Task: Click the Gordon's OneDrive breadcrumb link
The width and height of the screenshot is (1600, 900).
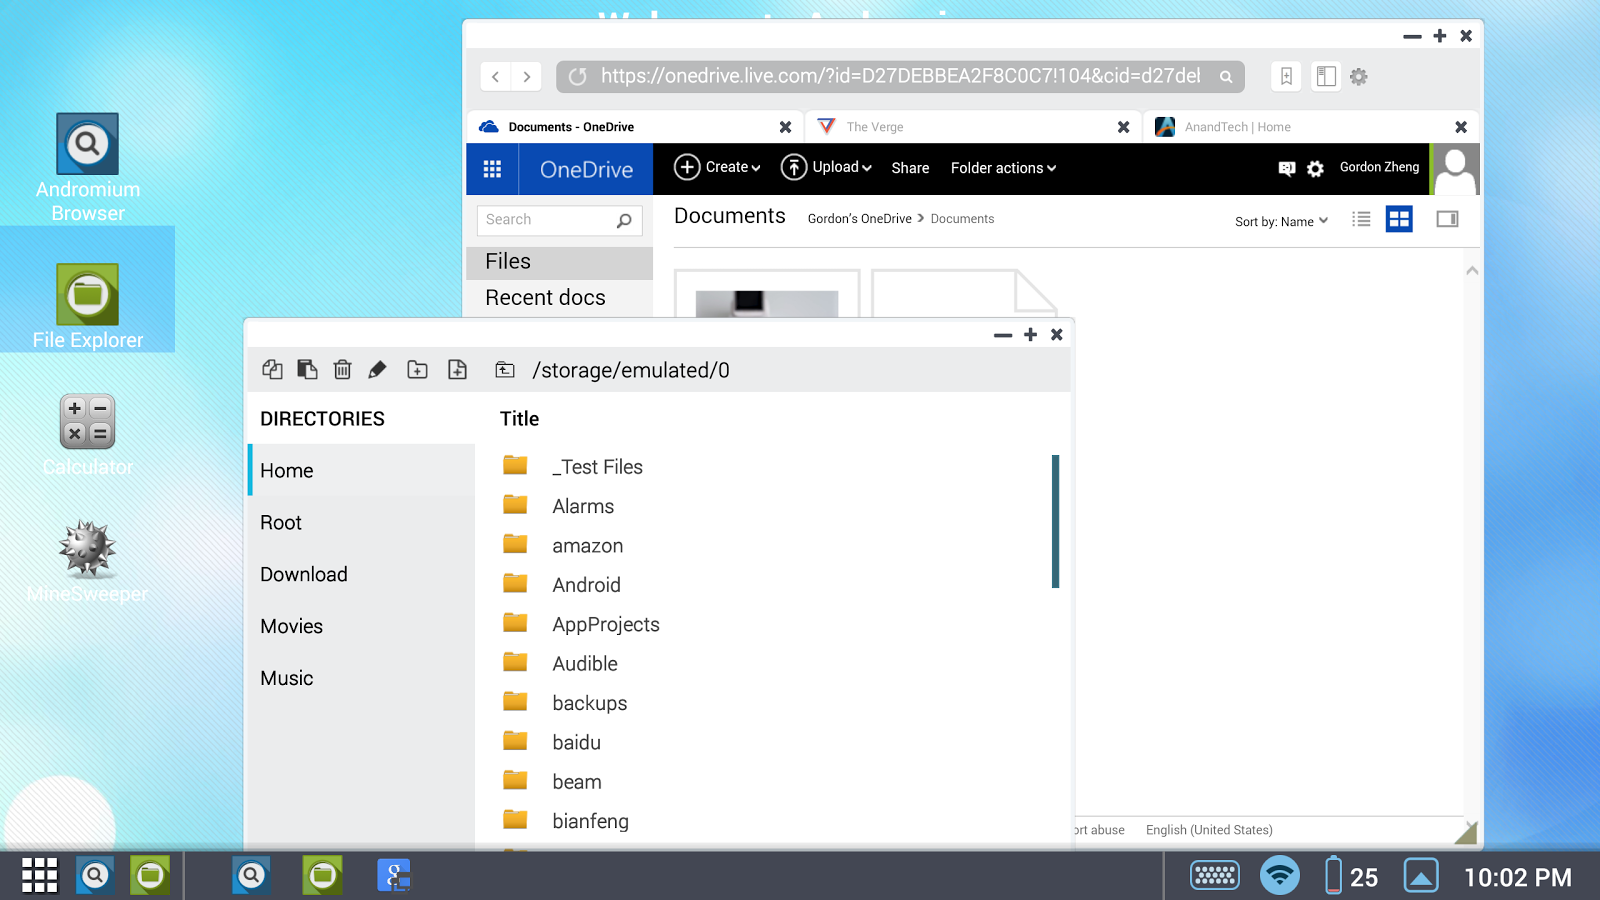Action: coord(860,219)
